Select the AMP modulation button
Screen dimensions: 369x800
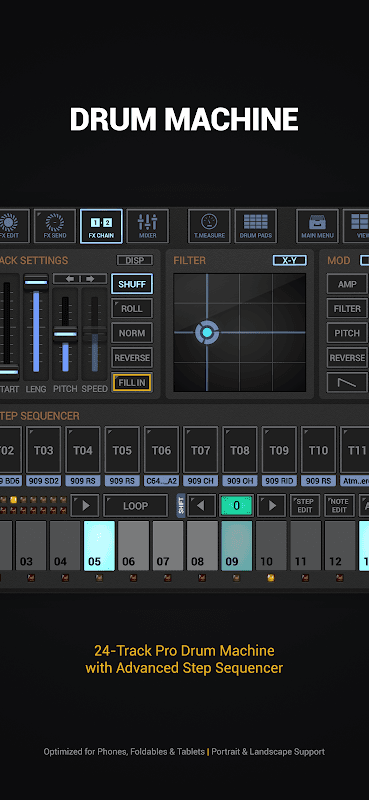coord(347,284)
